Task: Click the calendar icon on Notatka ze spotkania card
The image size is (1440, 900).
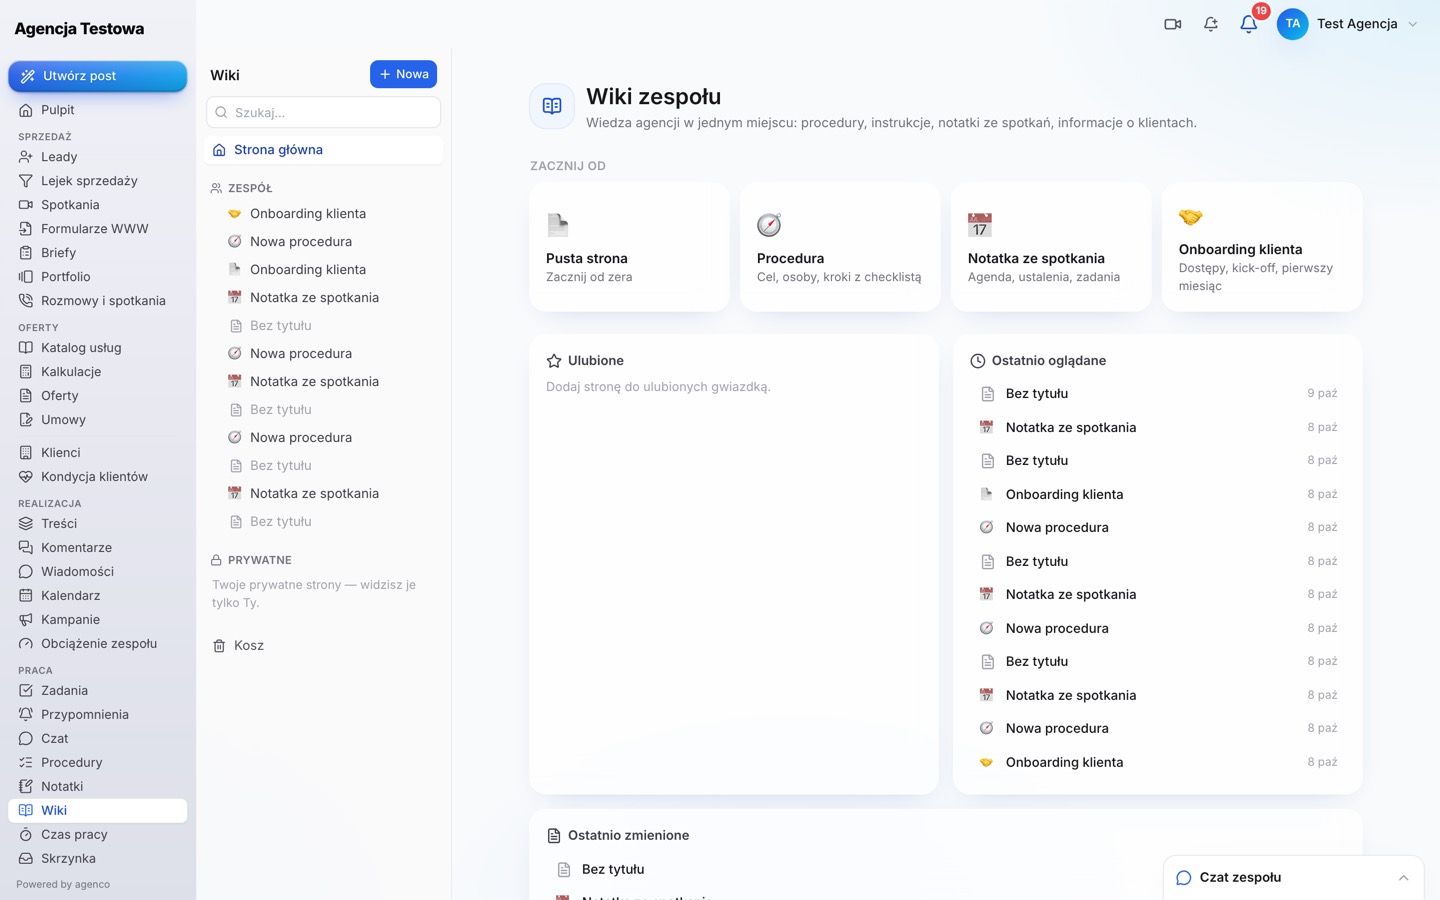Action: click(x=980, y=225)
